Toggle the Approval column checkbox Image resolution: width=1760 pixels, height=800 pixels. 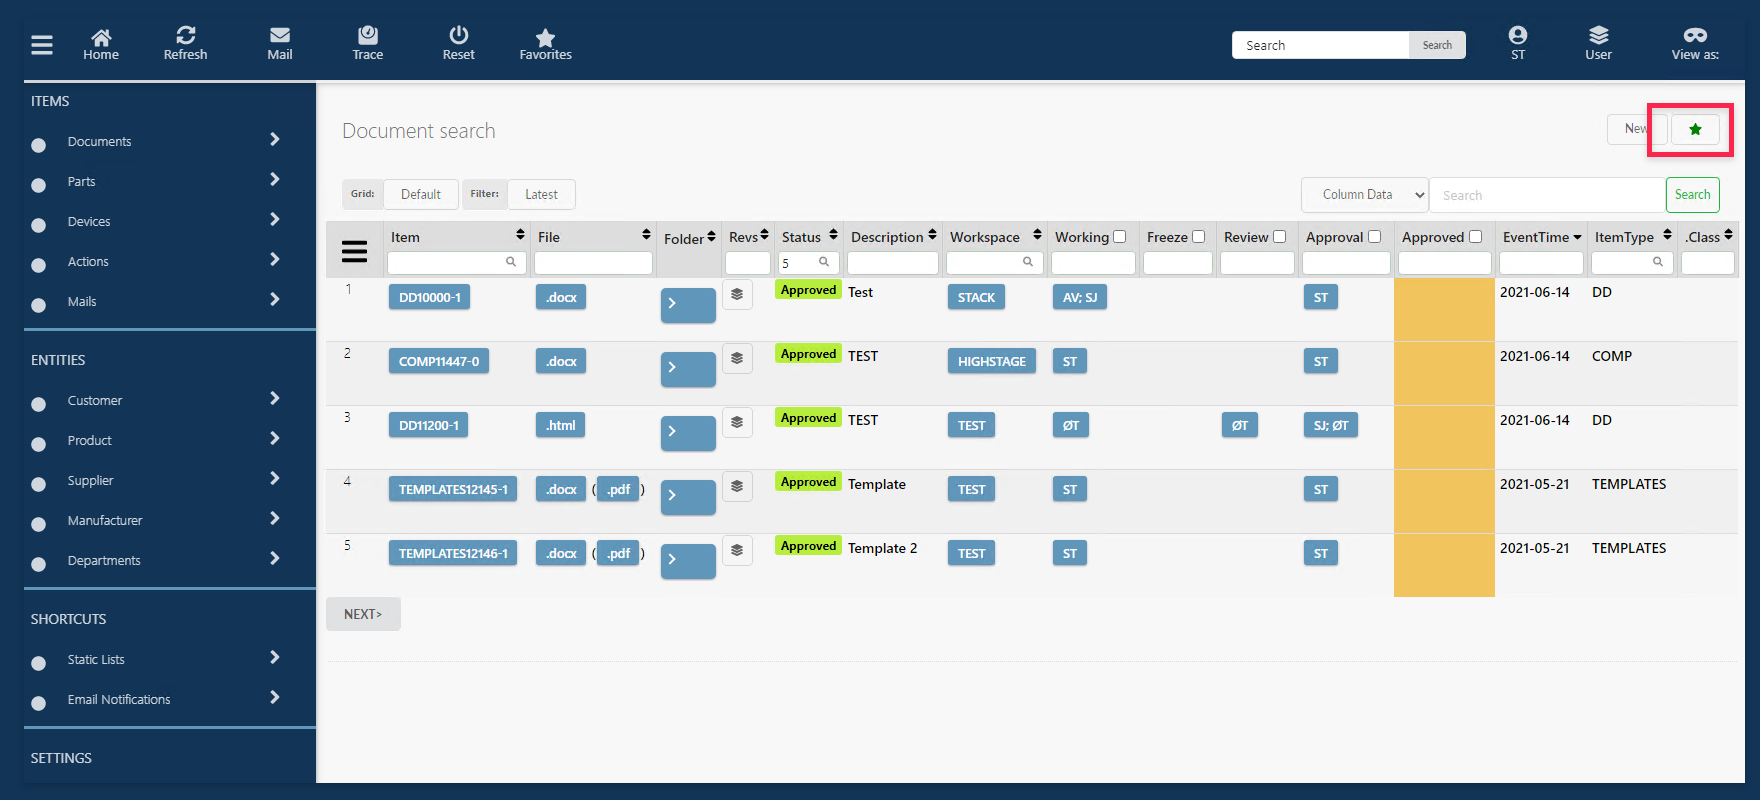coord(1375,237)
